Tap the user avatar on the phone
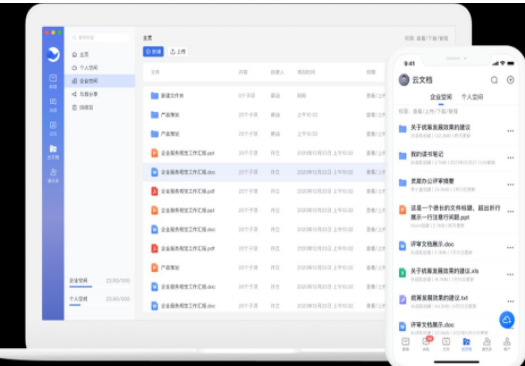This screenshot has height=366, width=525. 404,80
